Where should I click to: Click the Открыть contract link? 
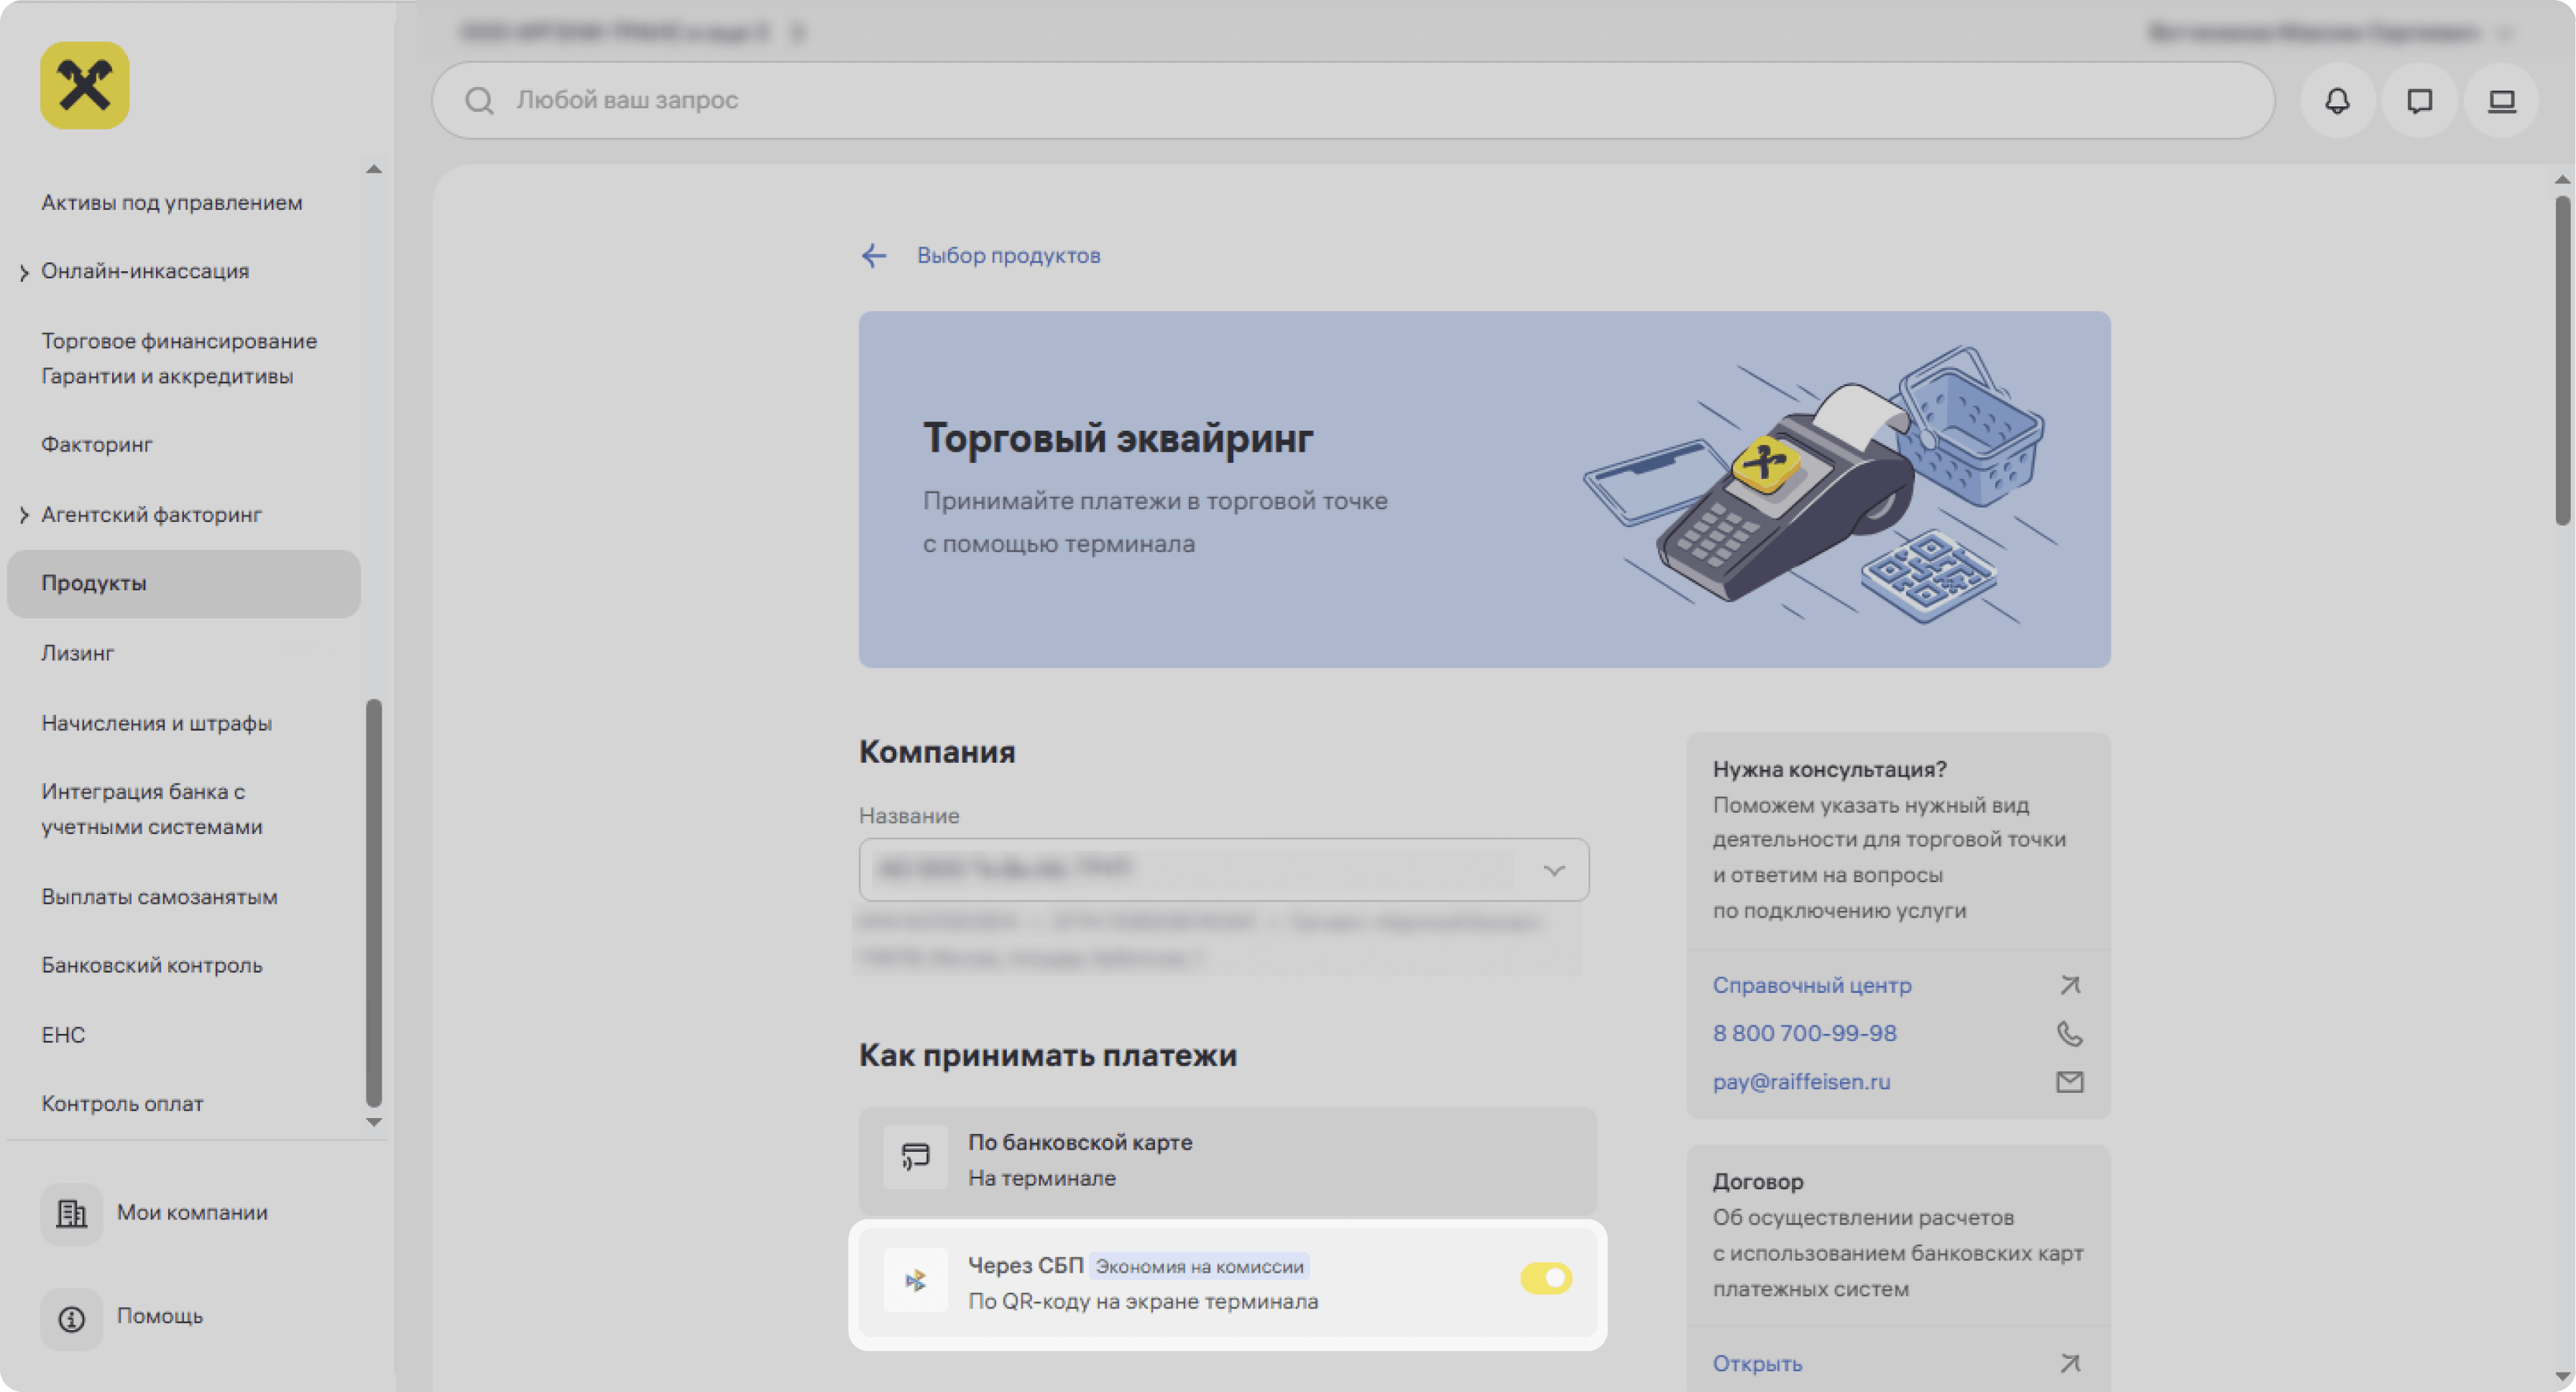coord(1757,1363)
